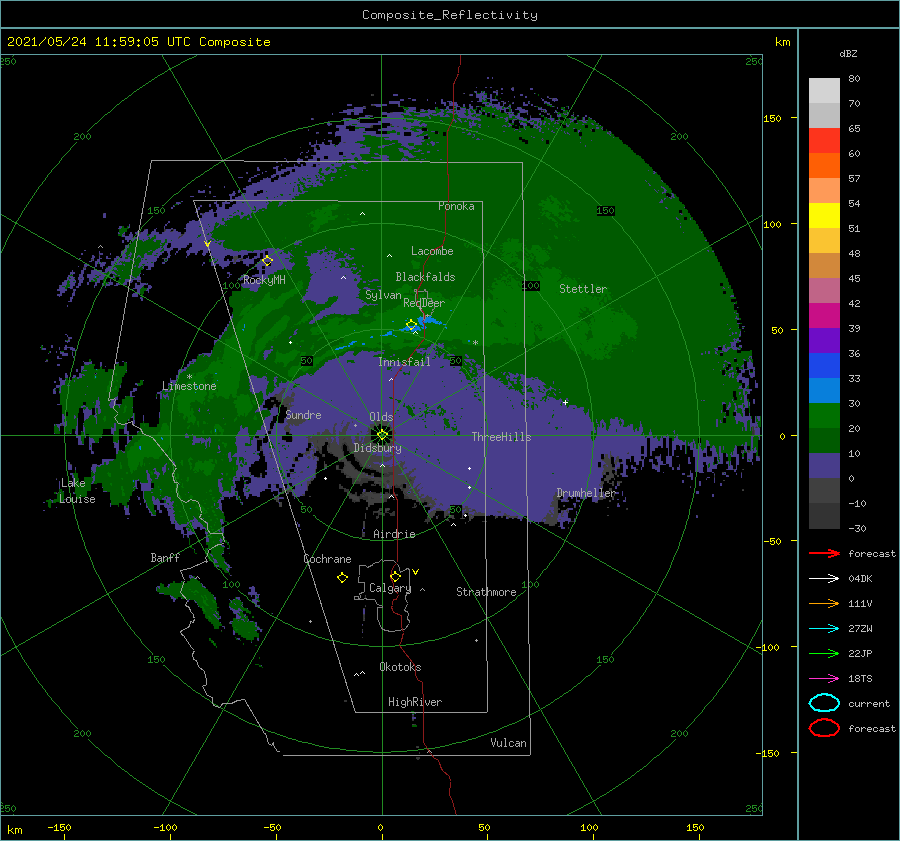Click the Composite_Reflectivity title text

click(450, 15)
